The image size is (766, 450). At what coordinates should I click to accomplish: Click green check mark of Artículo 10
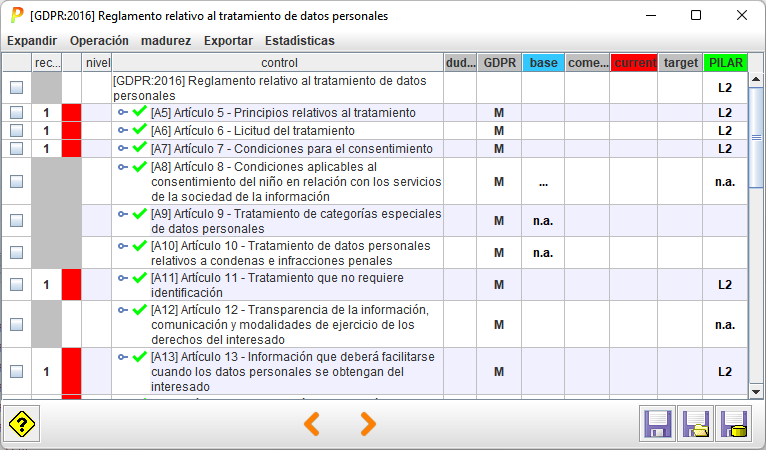(140, 245)
